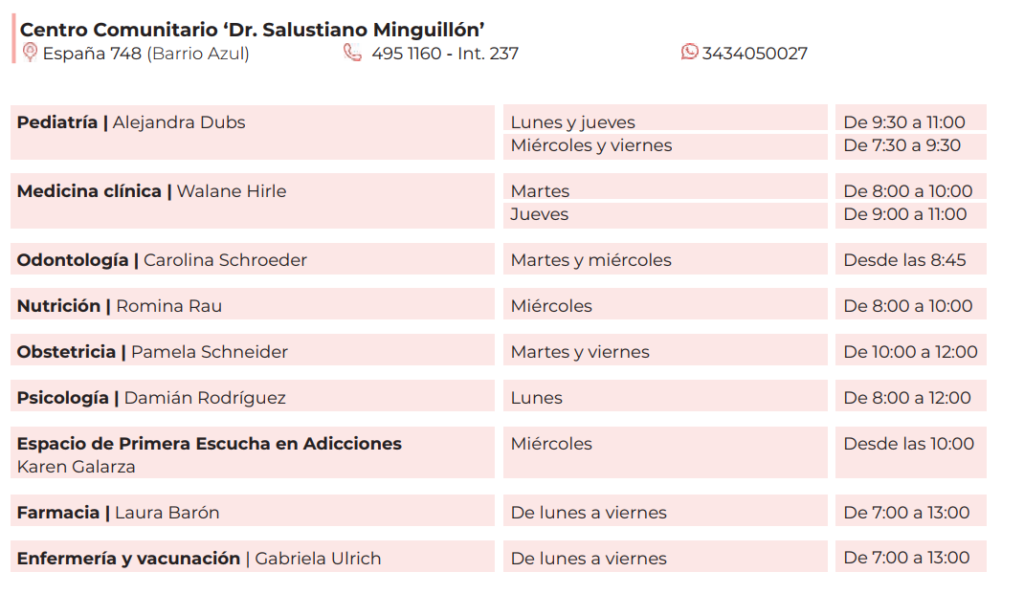This screenshot has height=594, width=1024.
Task: Click the Centro Comunitario heading
Action: 252,29
